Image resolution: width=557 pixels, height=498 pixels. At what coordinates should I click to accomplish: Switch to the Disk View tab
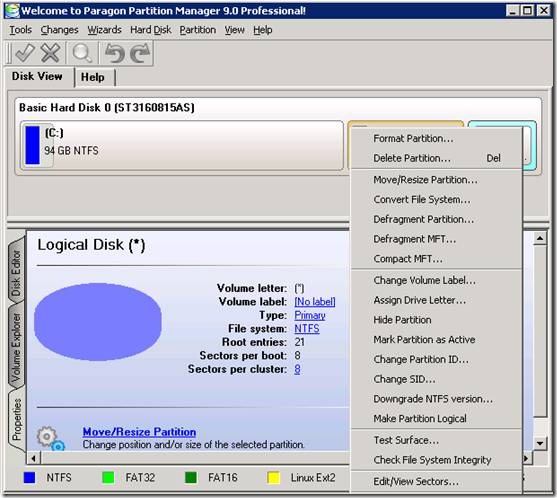click(x=37, y=76)
